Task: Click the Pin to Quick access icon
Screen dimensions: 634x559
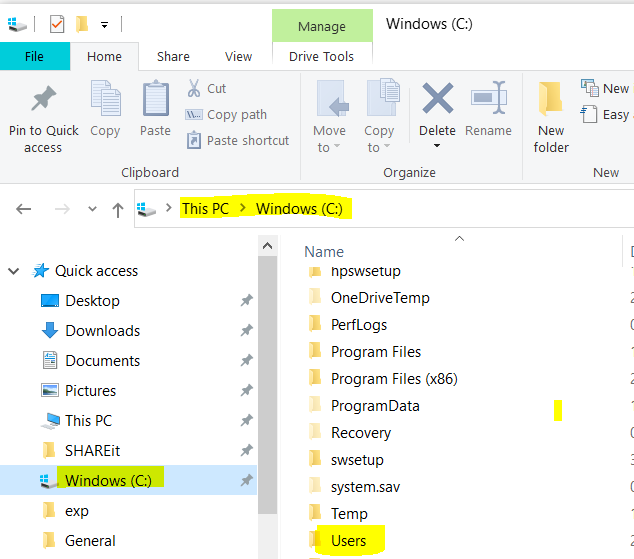Action: 44,98
